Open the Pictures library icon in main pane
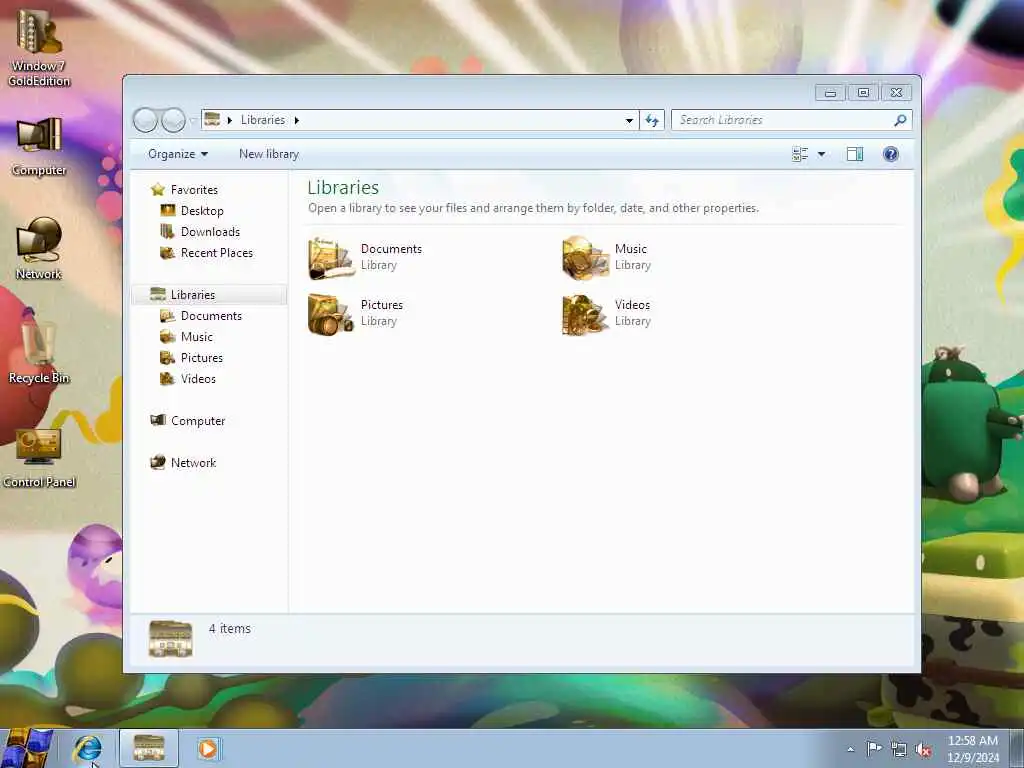Screen dimensions: 1024x768 tap(331, 314)
